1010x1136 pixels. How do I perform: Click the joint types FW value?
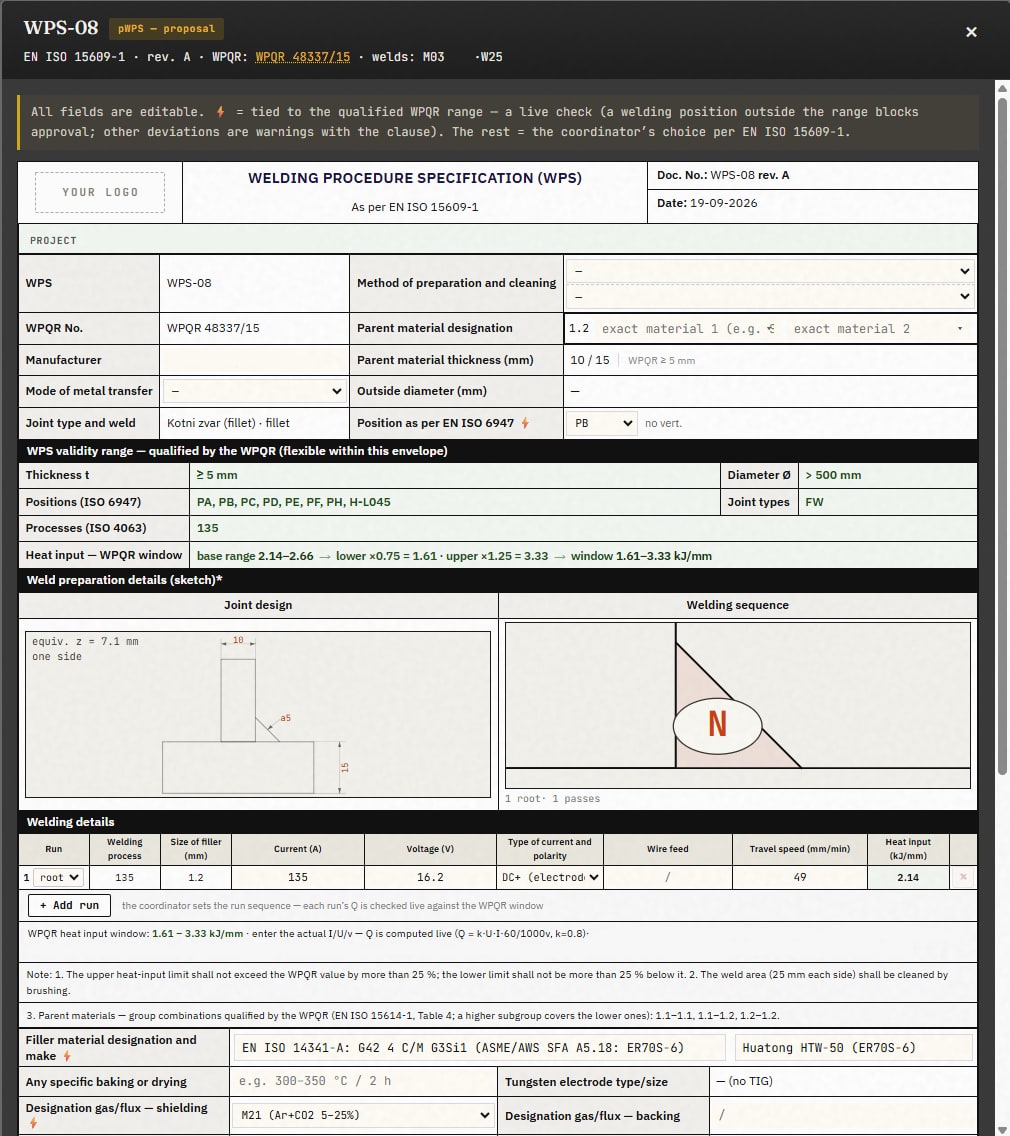[814, 502]
